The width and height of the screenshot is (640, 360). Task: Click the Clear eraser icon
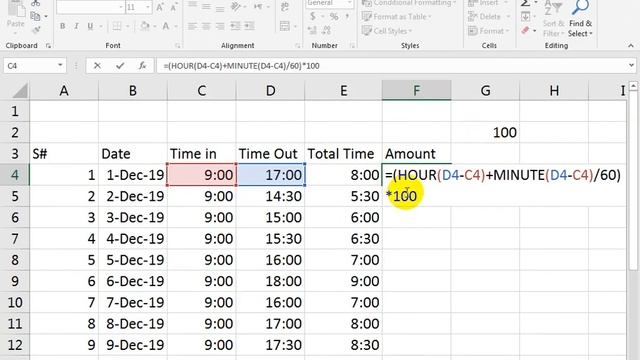coord(526,31)
